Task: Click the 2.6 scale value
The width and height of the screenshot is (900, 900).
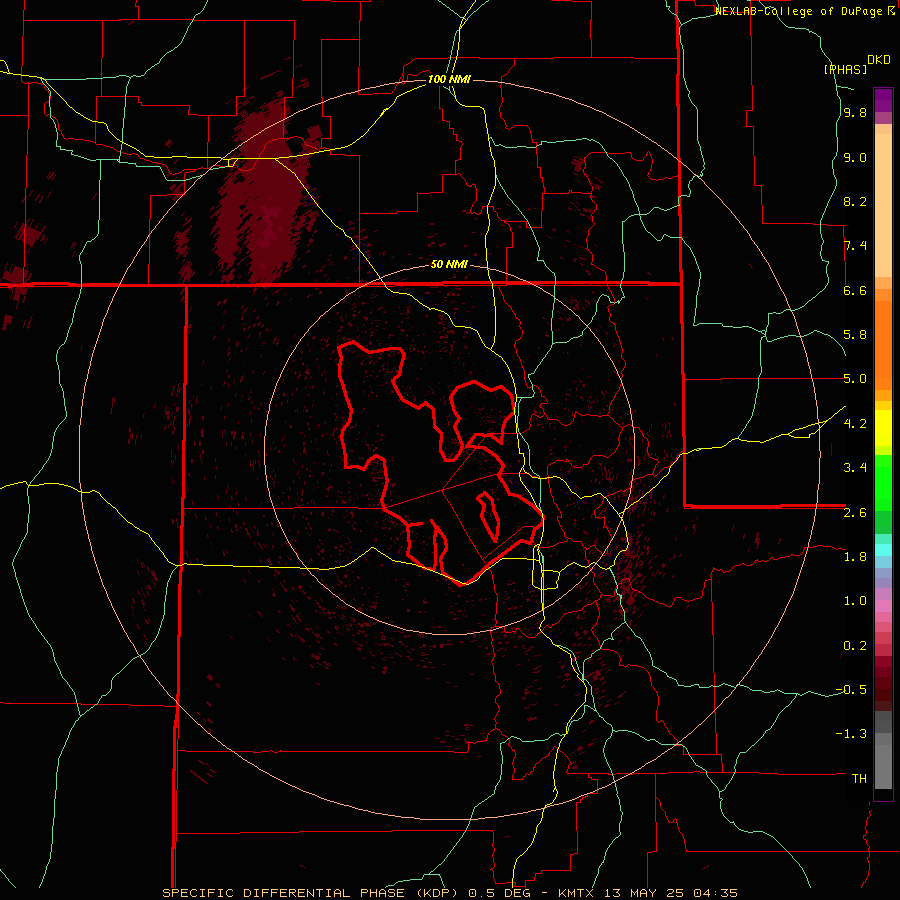Action: coord(855,512)
